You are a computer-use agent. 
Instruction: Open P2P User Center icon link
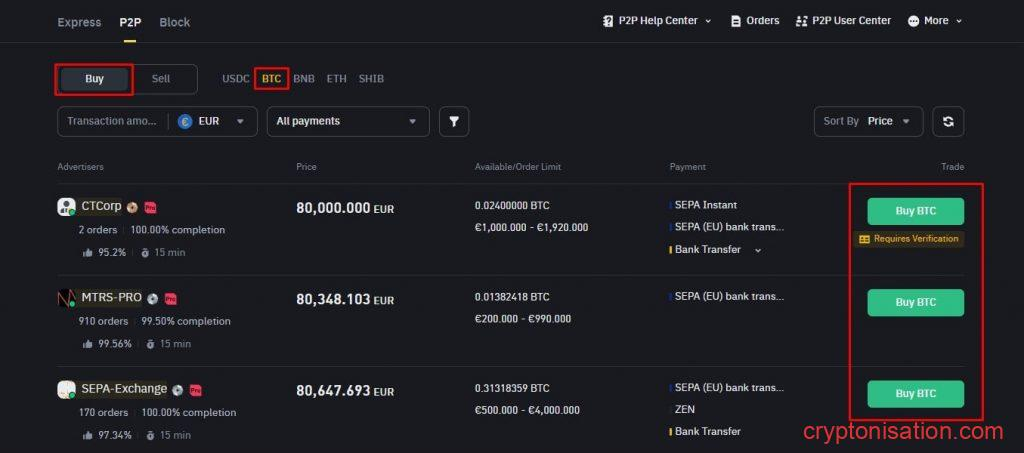[x=801, y=21]
